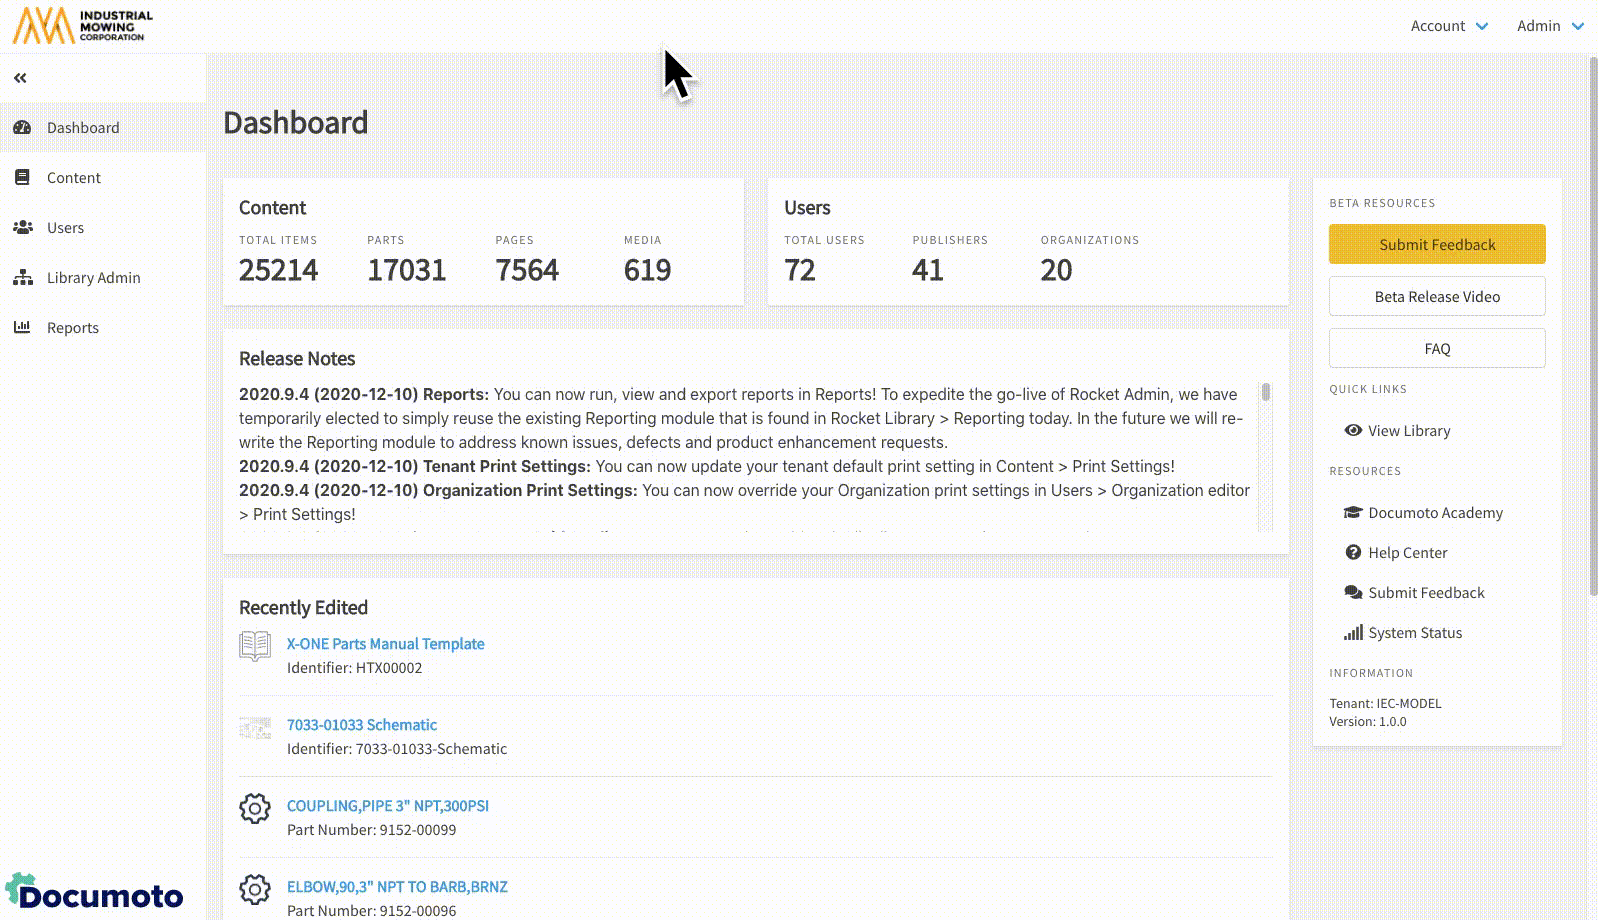Click the FAQ button
1598x920 pixels.
(1436, 349)
